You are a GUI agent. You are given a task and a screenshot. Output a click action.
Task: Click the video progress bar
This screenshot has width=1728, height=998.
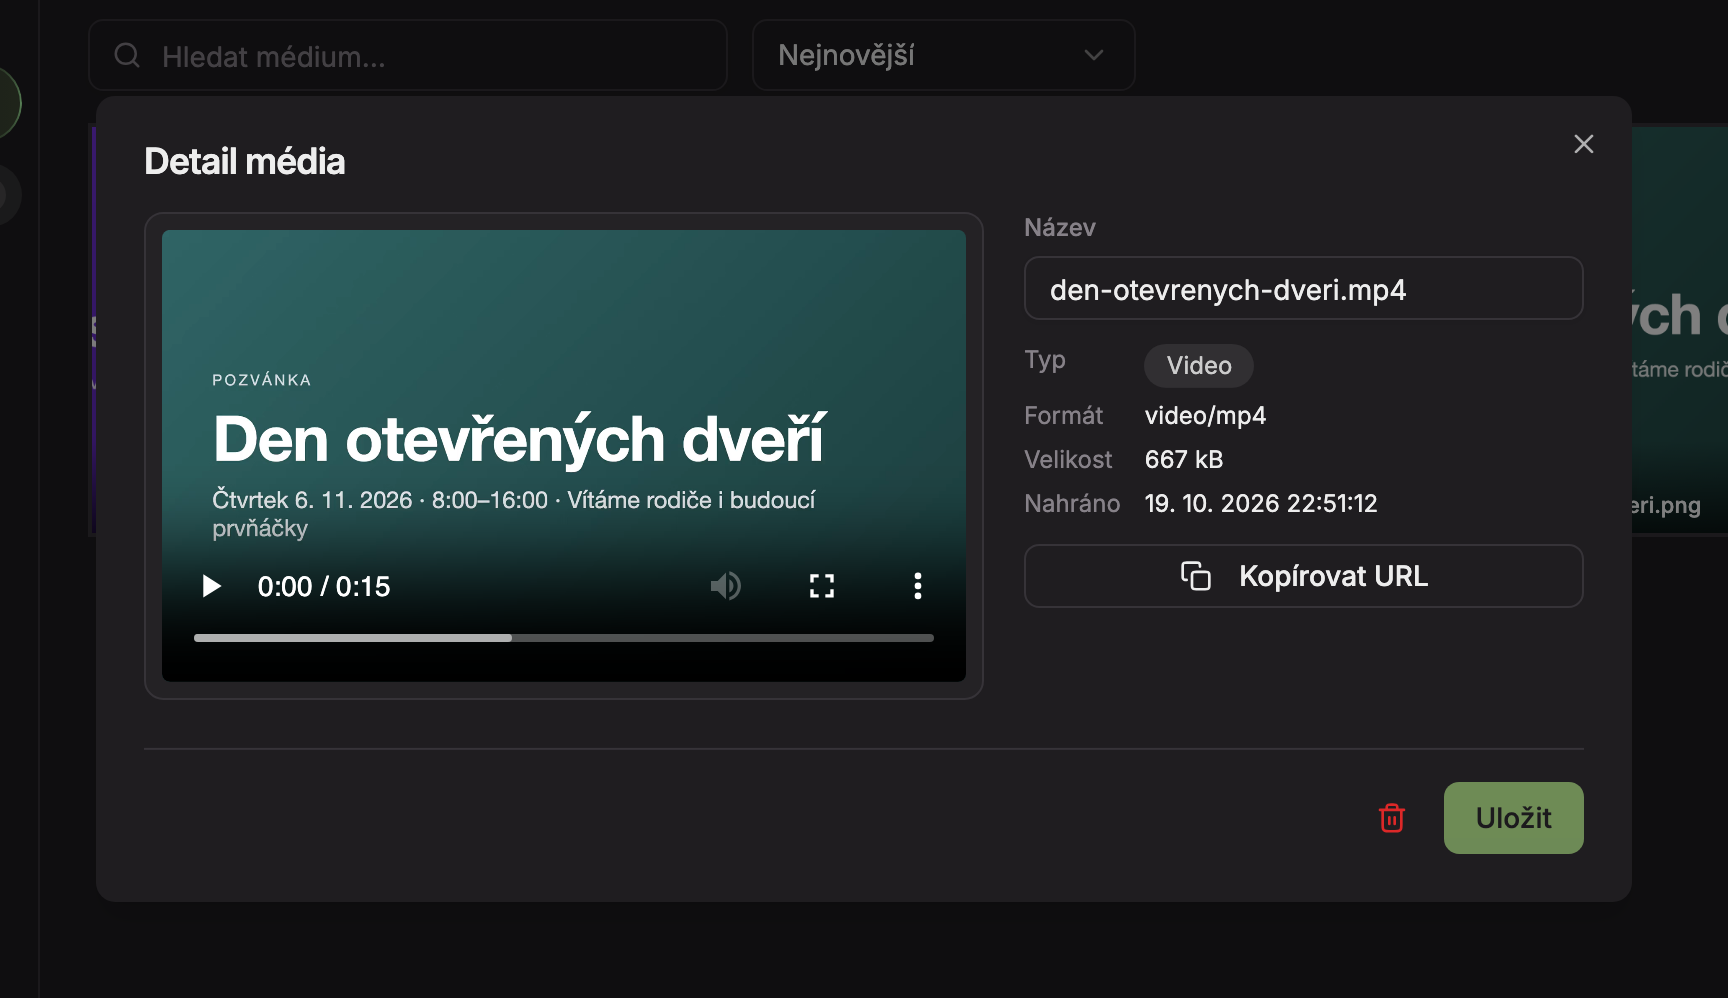pyautogui.click(x=564, y=638)
